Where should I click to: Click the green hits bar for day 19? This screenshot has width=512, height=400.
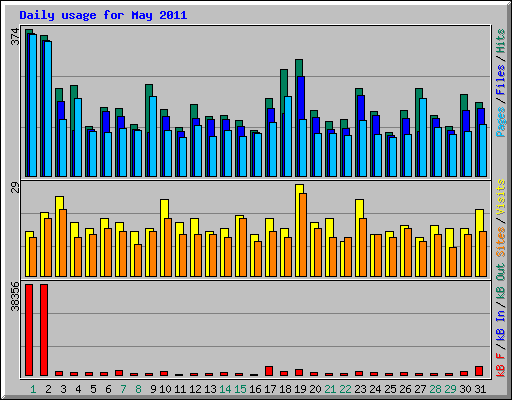click(x=299, y=68)
